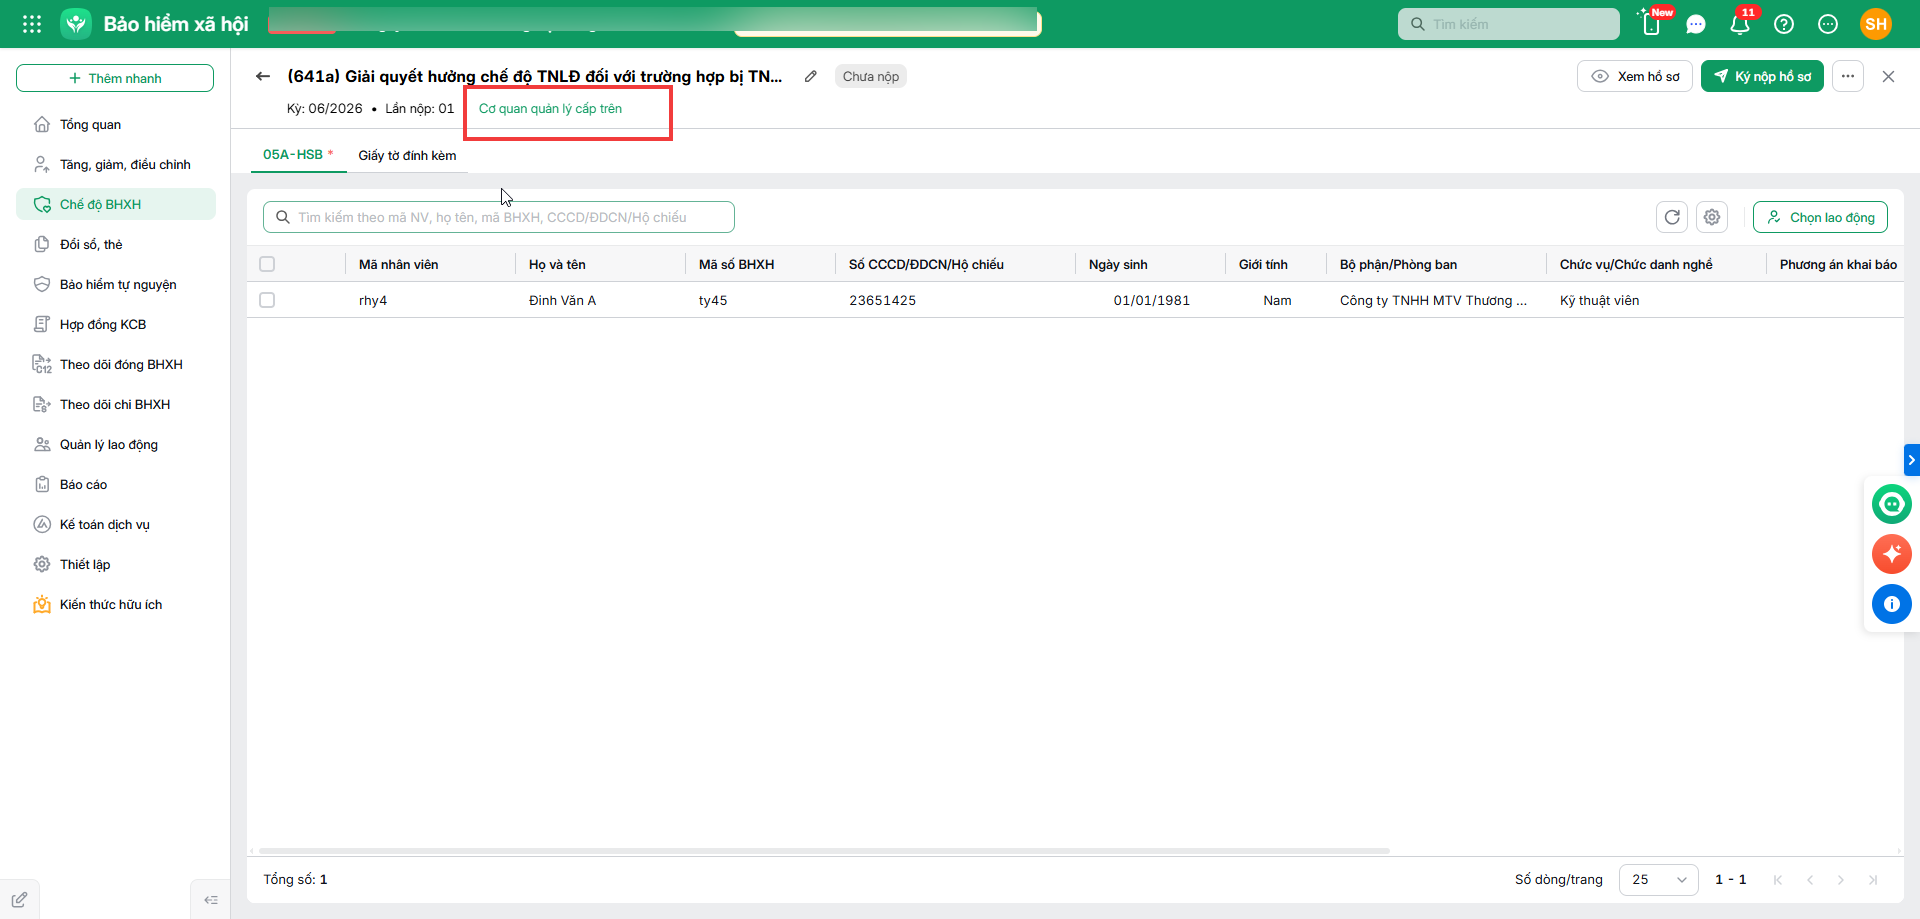The width and height of the screenshot is (1920, 919).
Task: Switch to Giấy tờ đính kèm tab
Action: click(407, 155)
